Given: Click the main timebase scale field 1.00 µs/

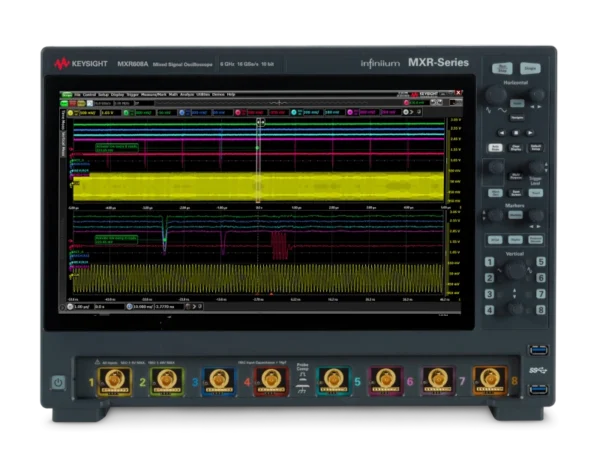Looking at the screenshot, I should click(x=83, y=307).
